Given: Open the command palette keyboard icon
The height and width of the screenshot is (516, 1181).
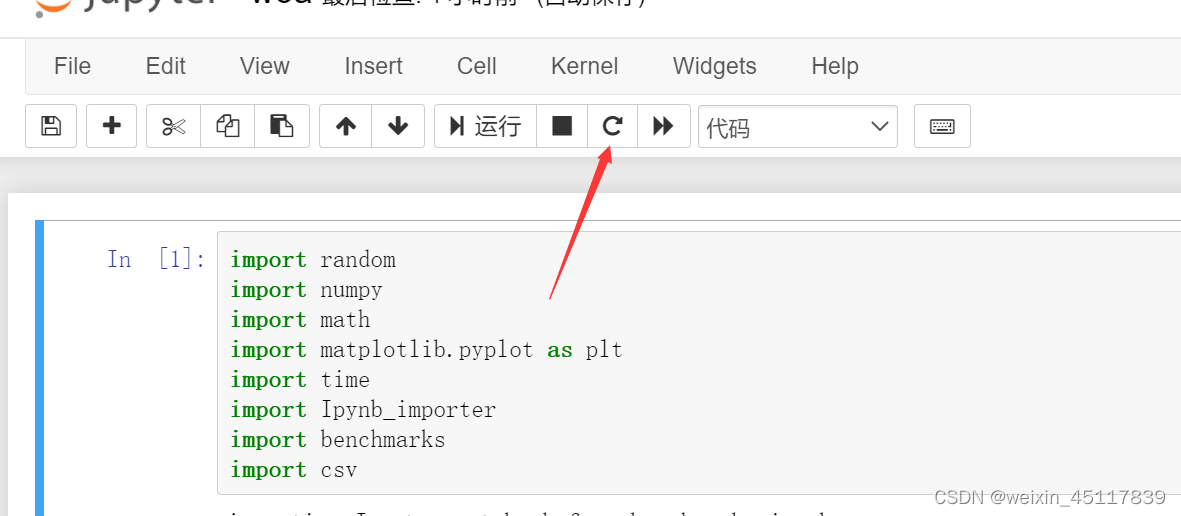Looking at the screenshot, I should click(x=942, y=126).
